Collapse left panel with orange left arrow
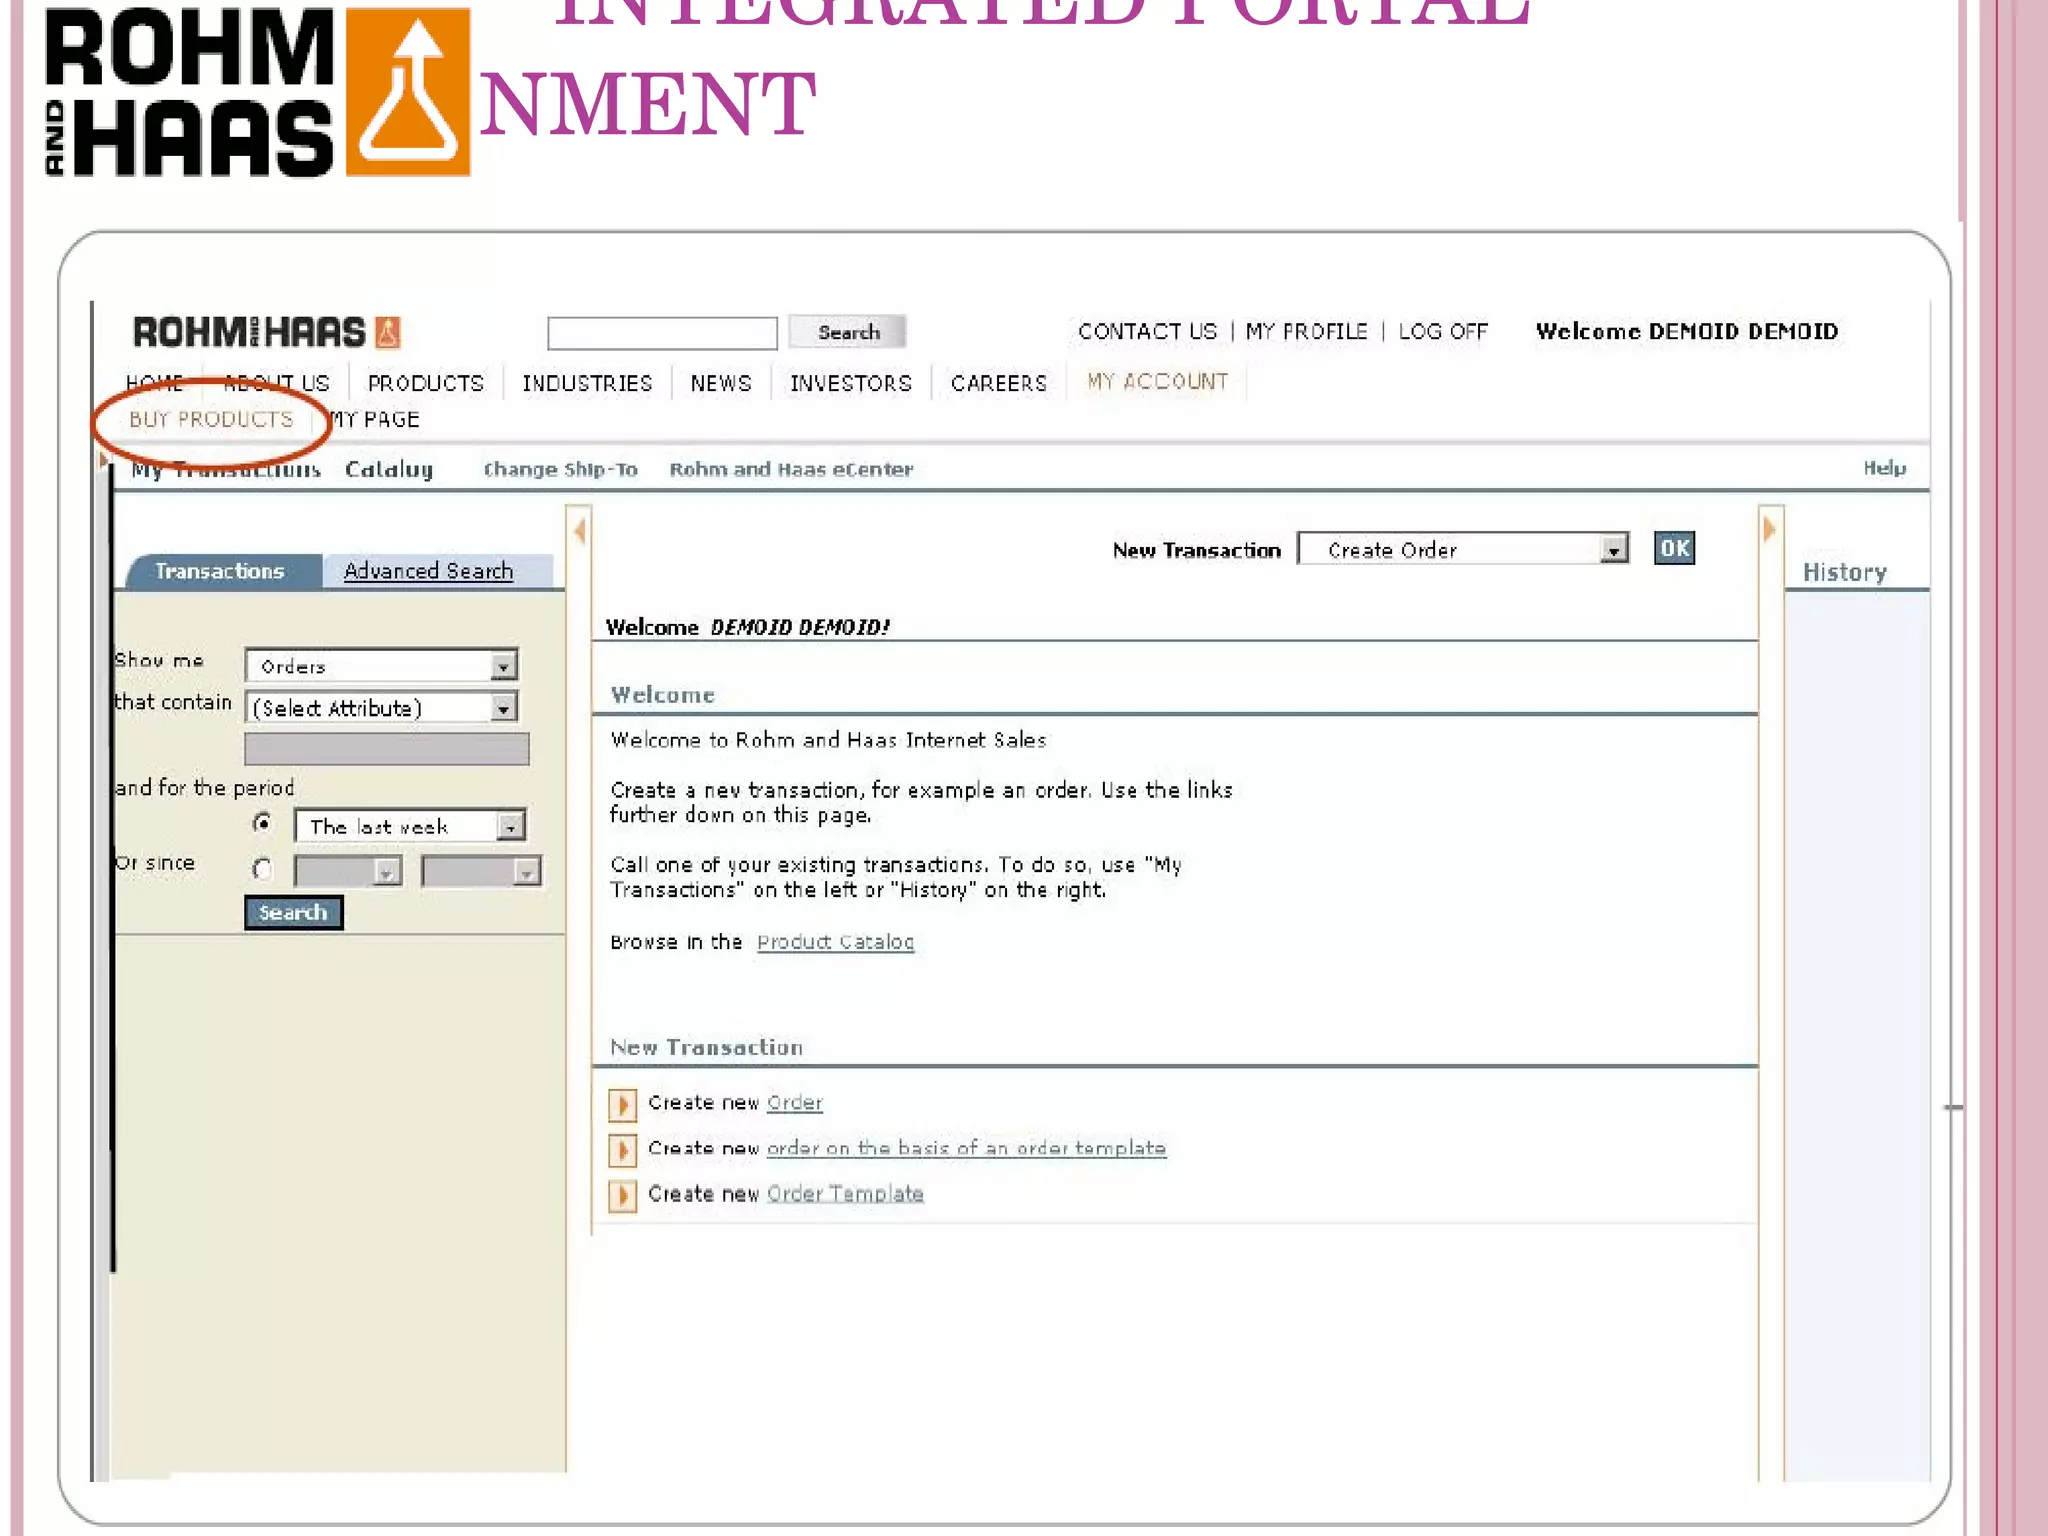Screen dimensions: 2048x1536 580,531
